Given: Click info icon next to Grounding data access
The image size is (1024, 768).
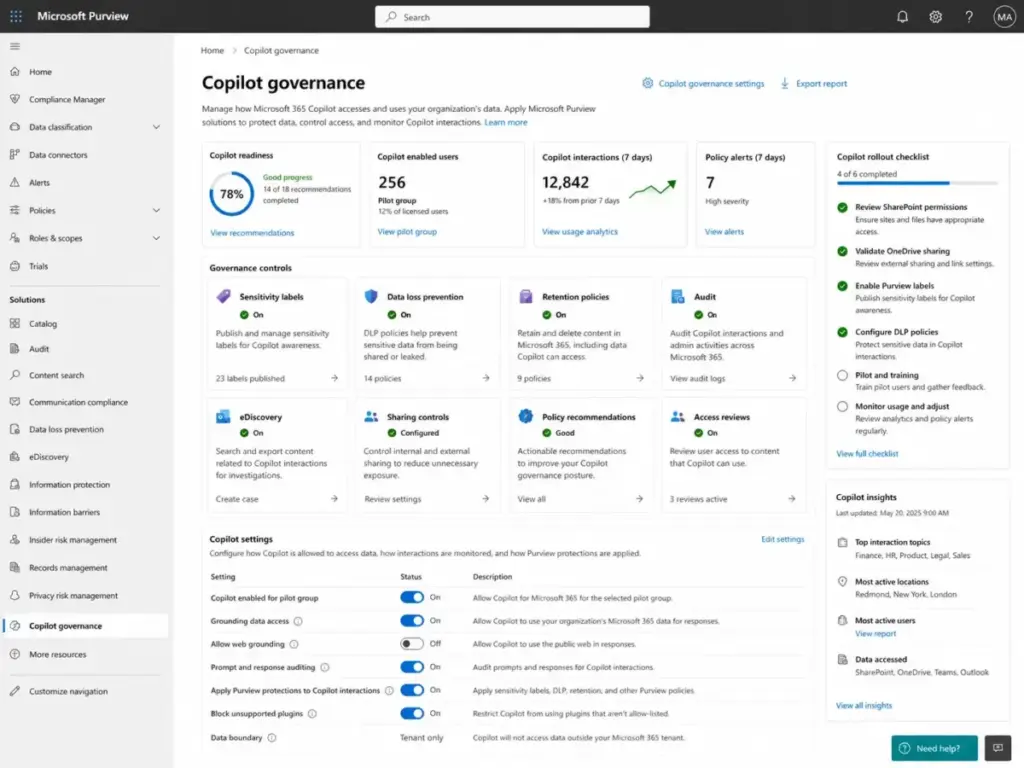Looking at the screenshot, I should tap(298, 621).
